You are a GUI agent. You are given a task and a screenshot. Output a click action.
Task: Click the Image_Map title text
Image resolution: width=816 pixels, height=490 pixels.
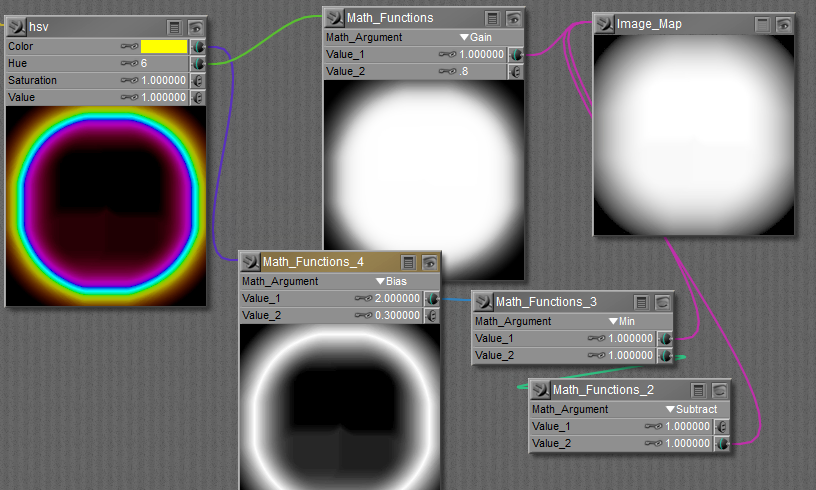(649, 24)
